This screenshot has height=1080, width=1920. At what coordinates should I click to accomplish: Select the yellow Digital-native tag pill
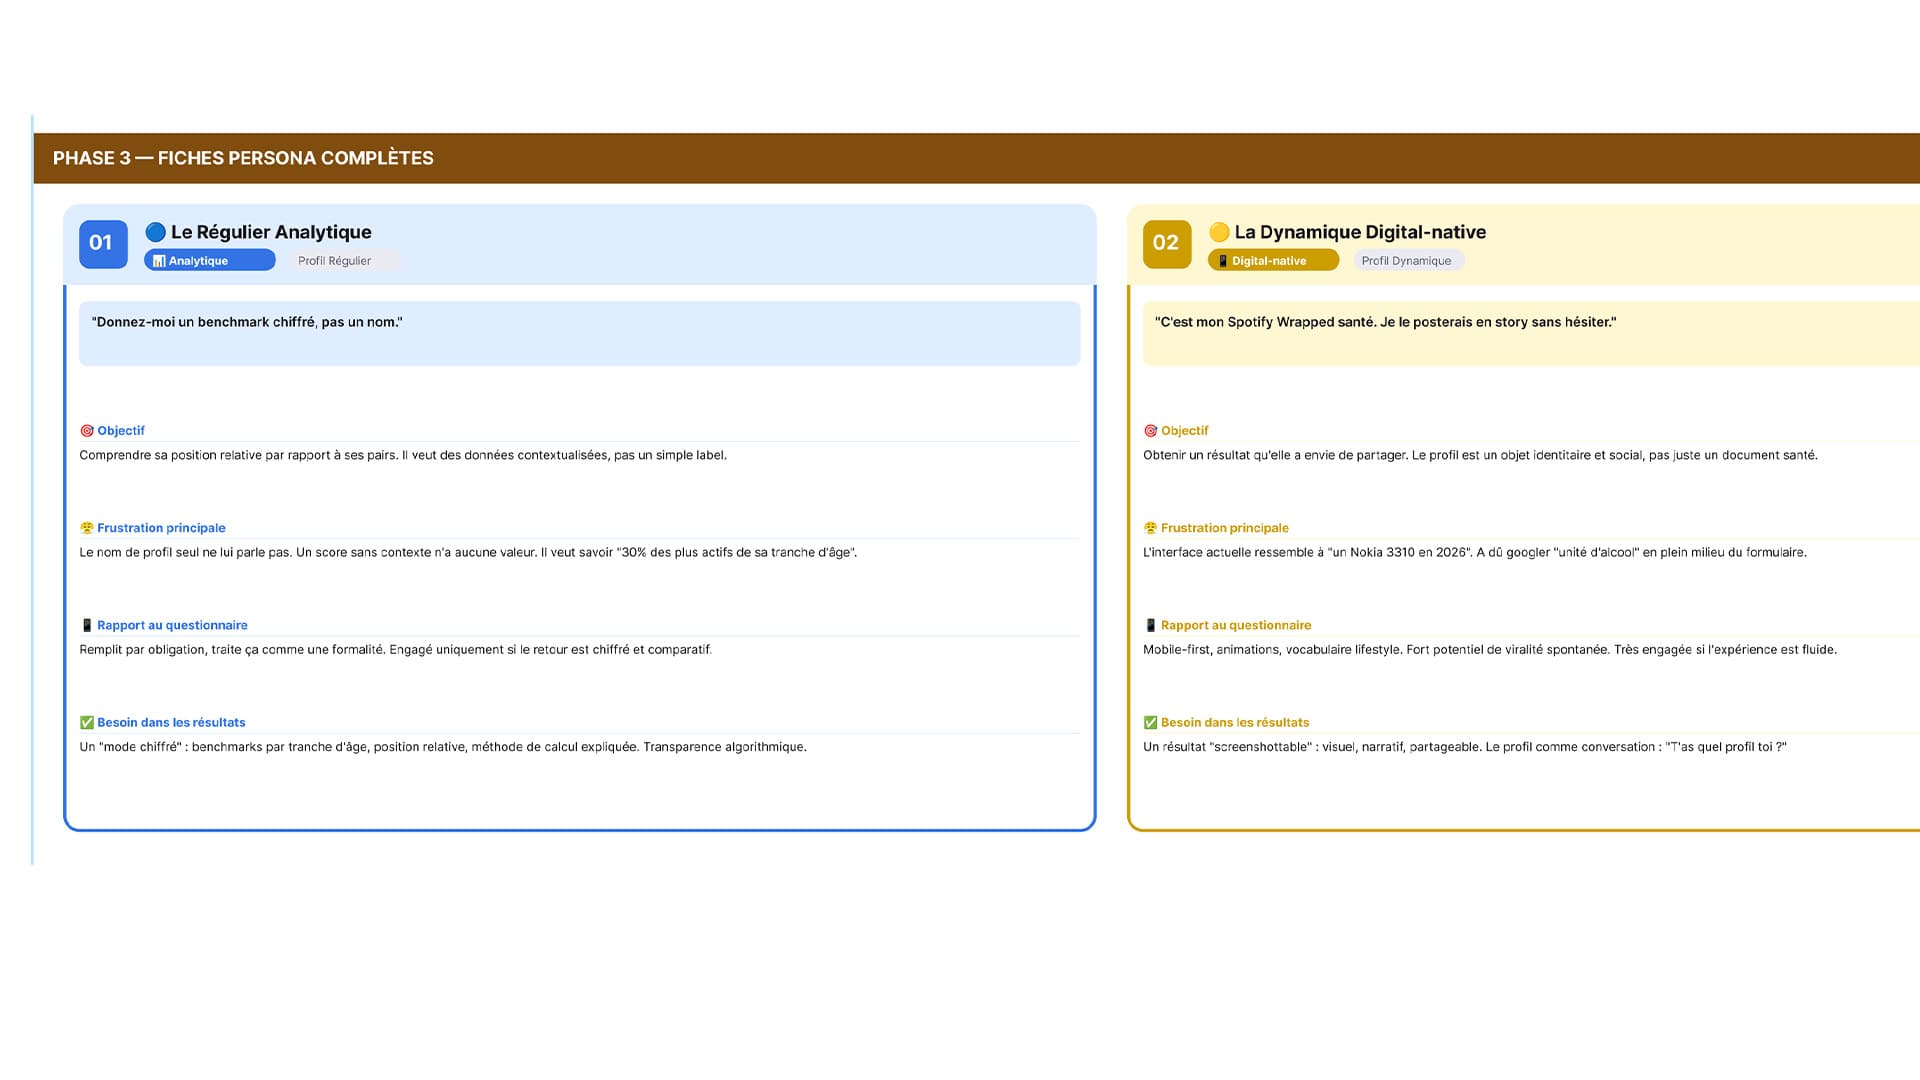pos(1274,260)
